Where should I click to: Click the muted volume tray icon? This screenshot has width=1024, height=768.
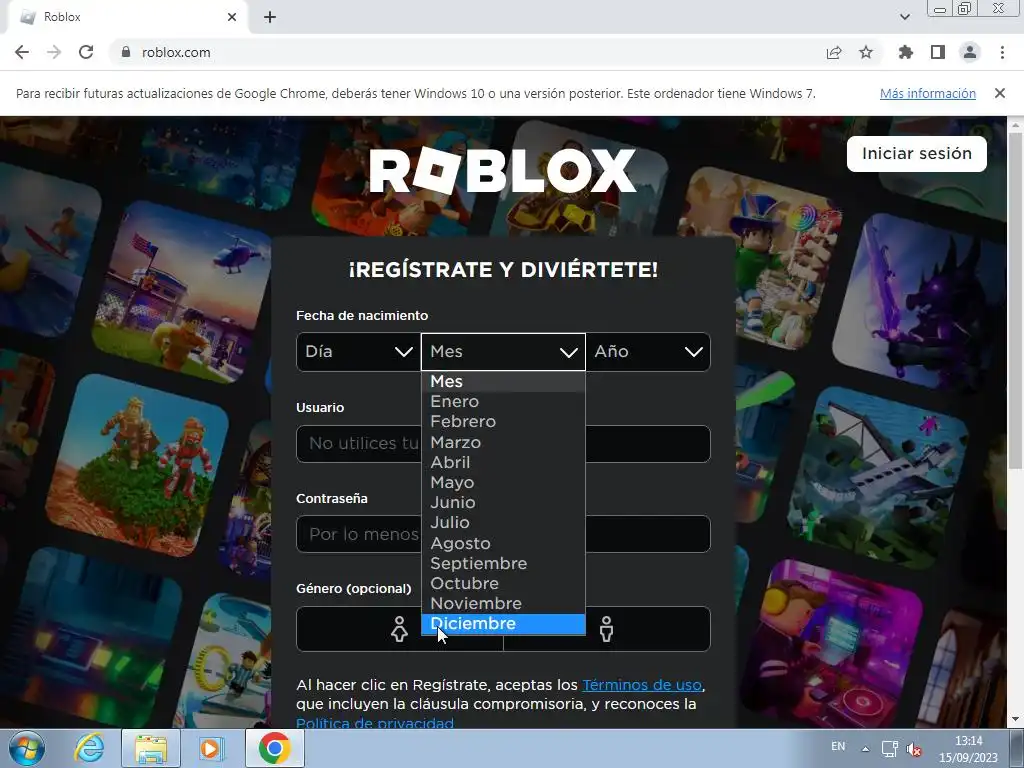click(x=914, y=750)
